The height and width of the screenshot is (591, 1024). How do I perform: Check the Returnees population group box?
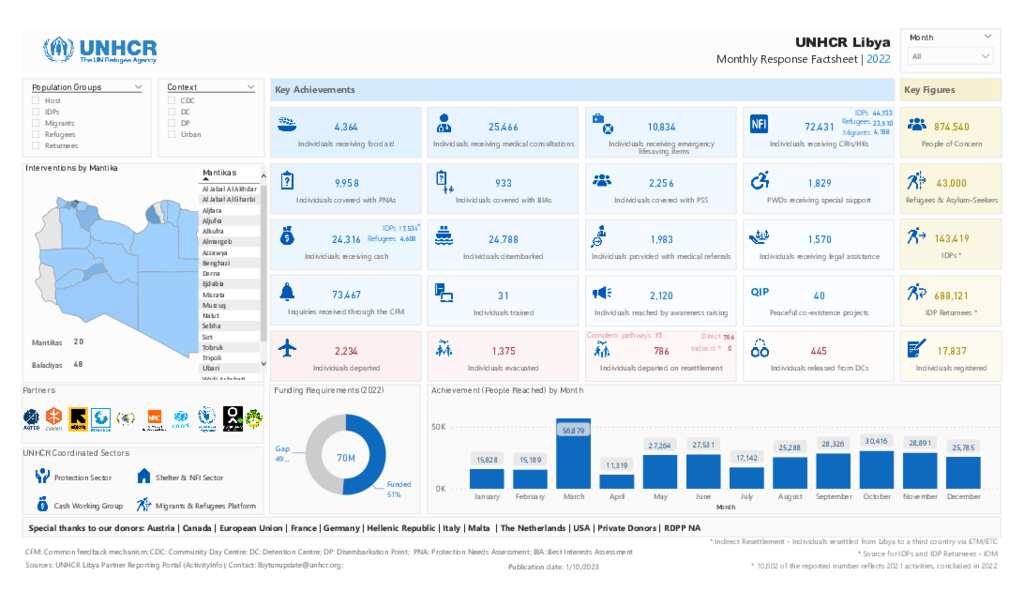(x=36, y=145)
